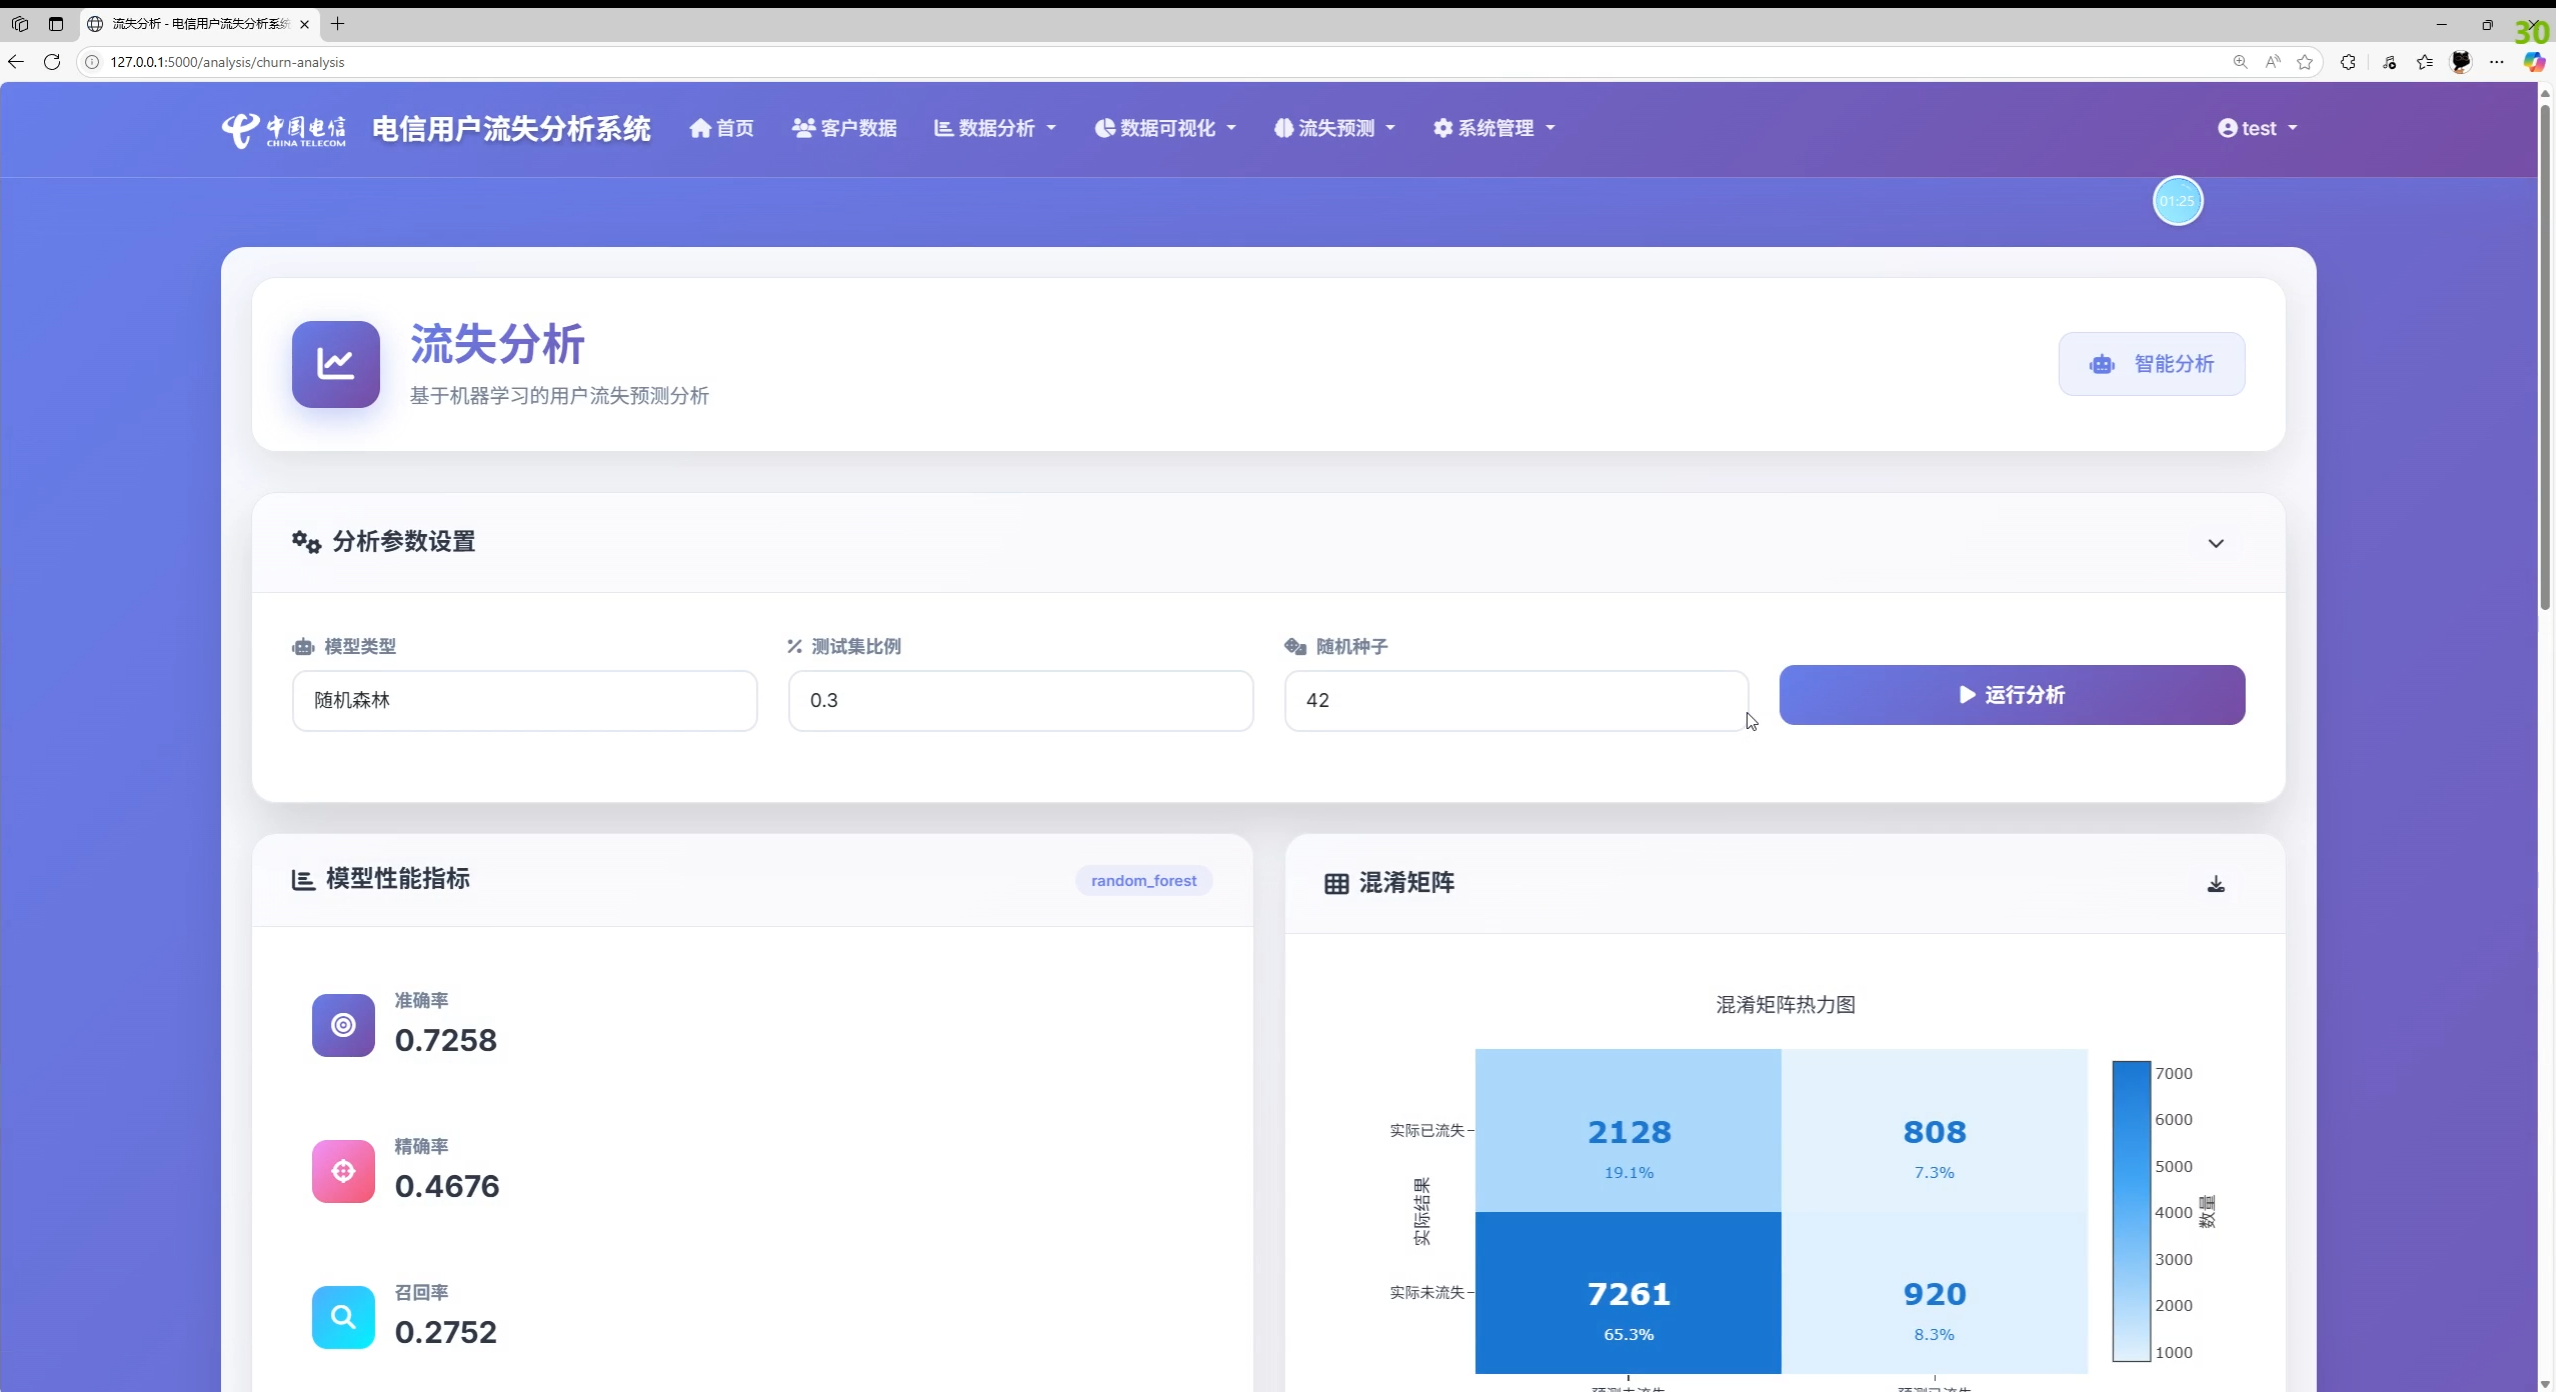The image size is (2556, 1392).
Task: Focus the 随机种子 input field
Action: 1516,700
